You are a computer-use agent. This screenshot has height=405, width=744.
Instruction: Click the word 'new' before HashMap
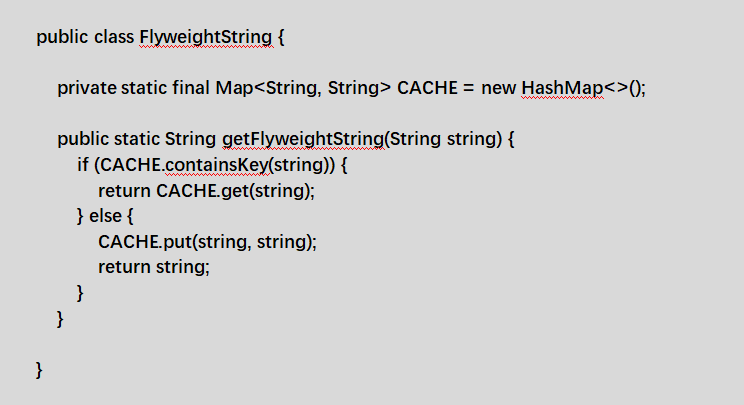498,89
